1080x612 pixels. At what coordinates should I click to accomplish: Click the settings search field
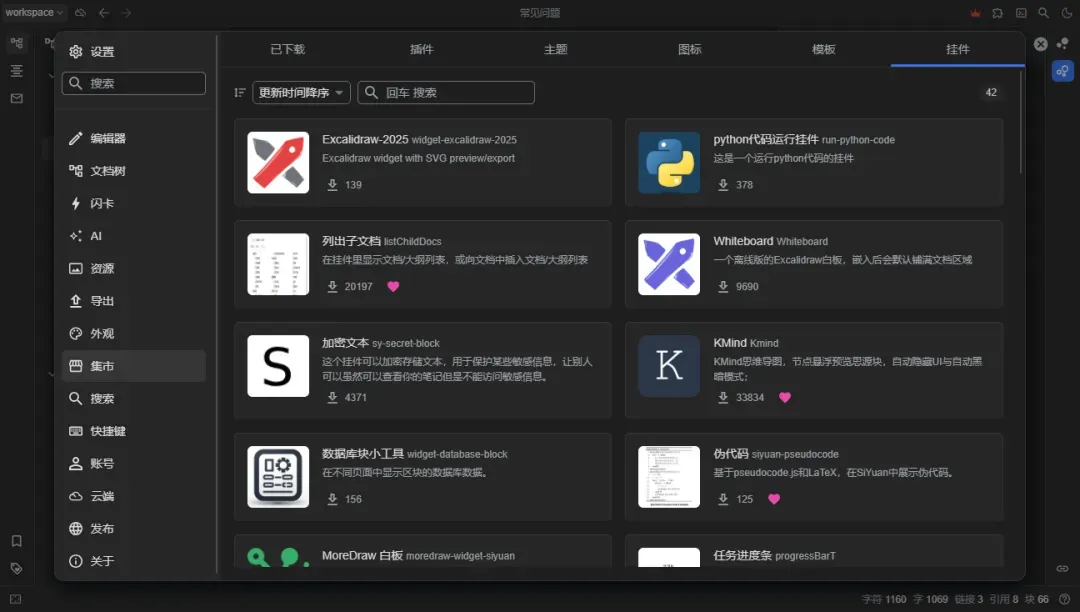(134, 83)
